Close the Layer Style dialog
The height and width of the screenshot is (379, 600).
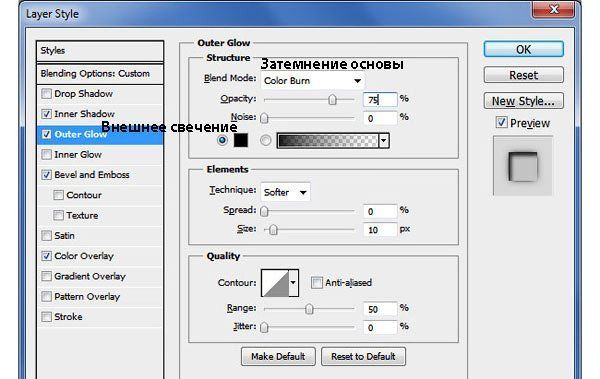pos(553,9)
